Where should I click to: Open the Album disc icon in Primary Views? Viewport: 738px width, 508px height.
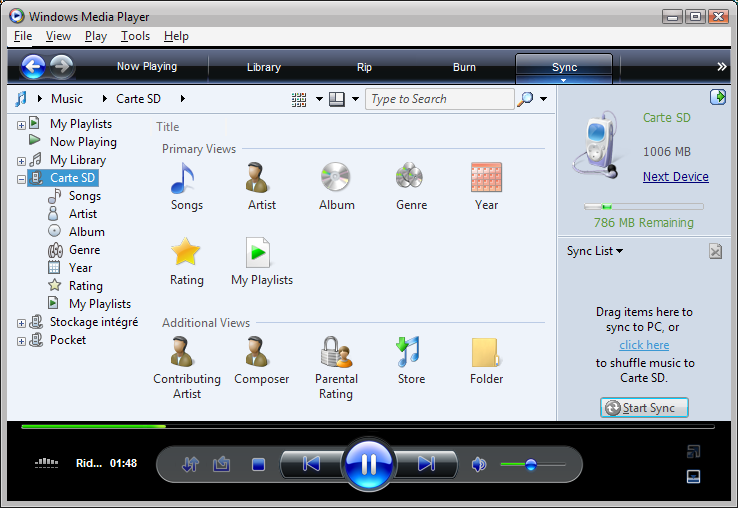click(335, 177)
